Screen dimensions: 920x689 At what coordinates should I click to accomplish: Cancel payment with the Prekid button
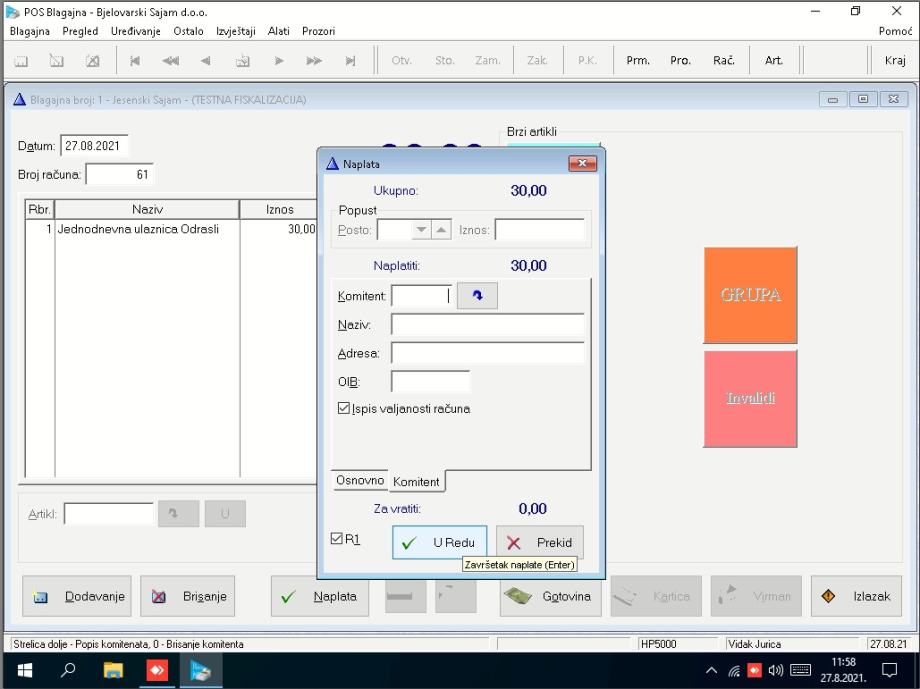(540, 543)
